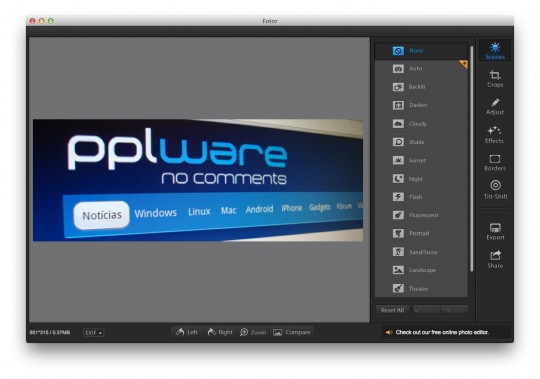Apply the Sand/Snow scene

click(x=421, y=252)
